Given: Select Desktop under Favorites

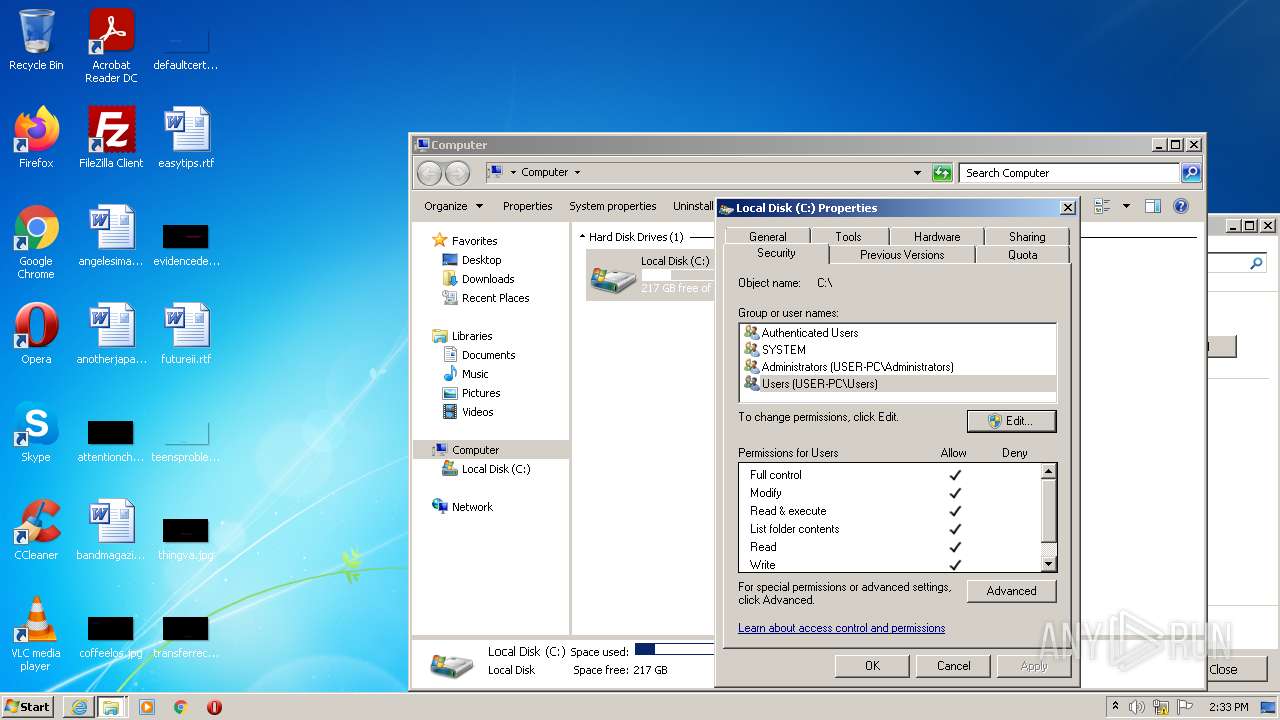Looking at the screenshot, I should pyautogui.click(x=480, y=260).
